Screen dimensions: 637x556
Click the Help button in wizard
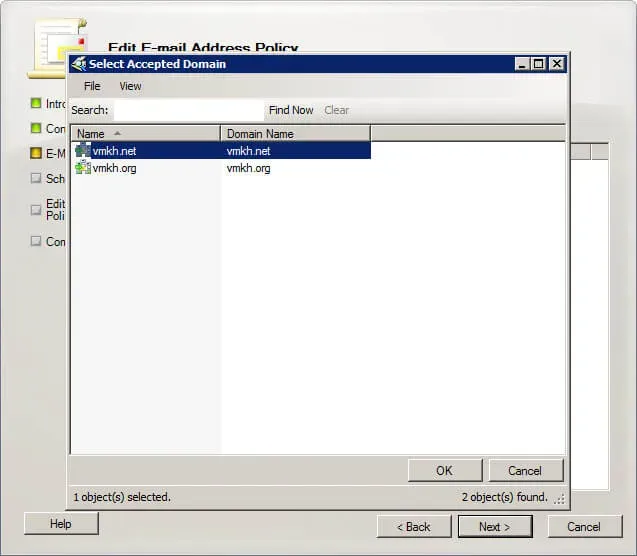tap(61, 524)
